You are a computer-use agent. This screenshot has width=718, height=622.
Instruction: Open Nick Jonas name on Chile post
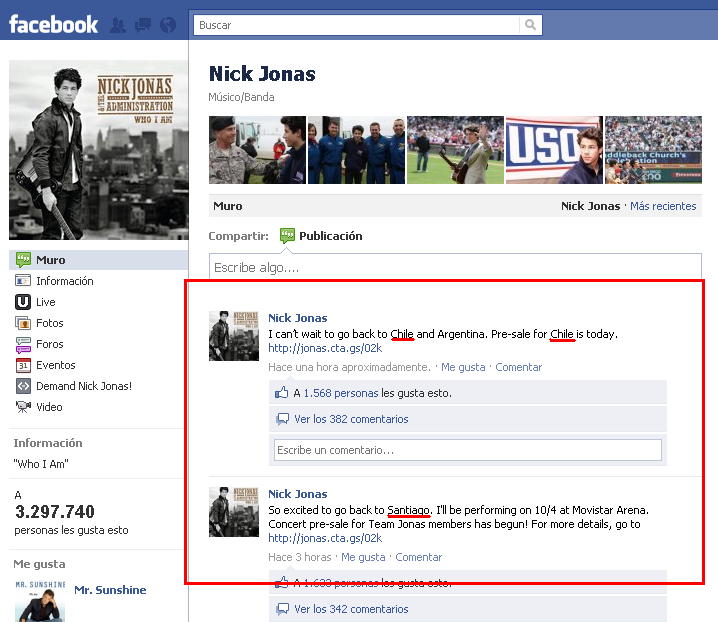tap(298, 318)
